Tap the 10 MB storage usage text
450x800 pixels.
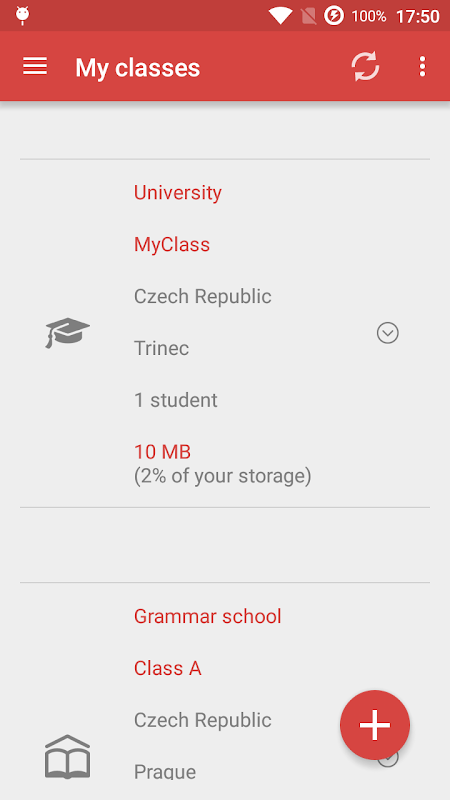(x=162, y=452)
